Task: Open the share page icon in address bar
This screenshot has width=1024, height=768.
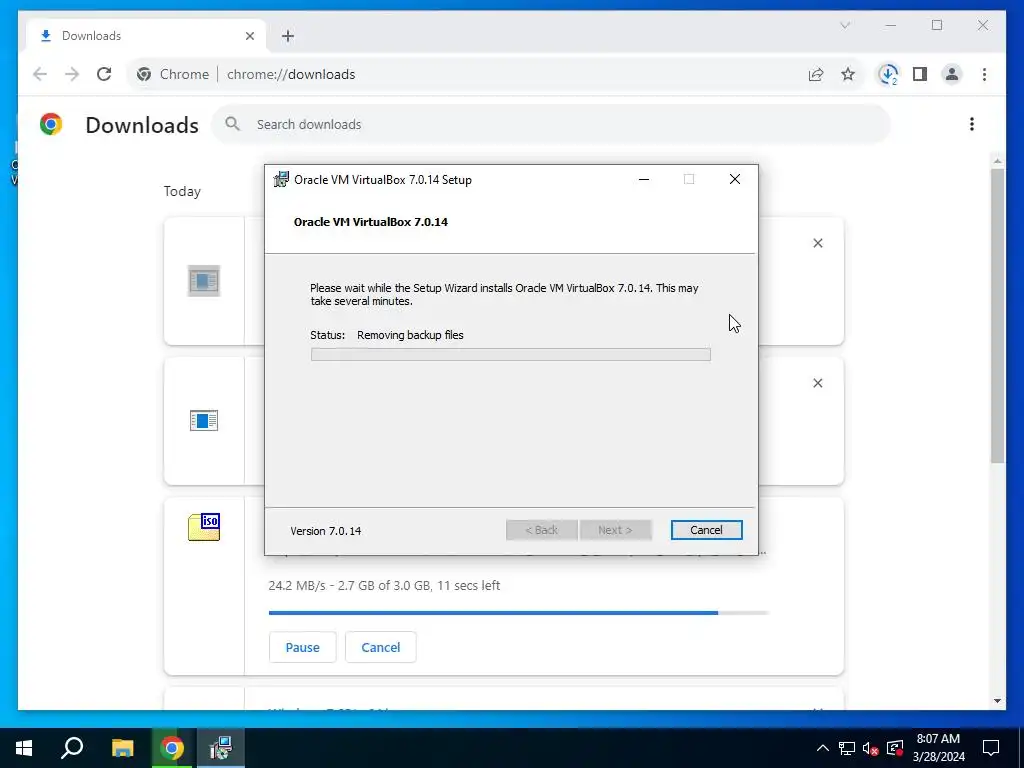Action: (x=816, y=74)
